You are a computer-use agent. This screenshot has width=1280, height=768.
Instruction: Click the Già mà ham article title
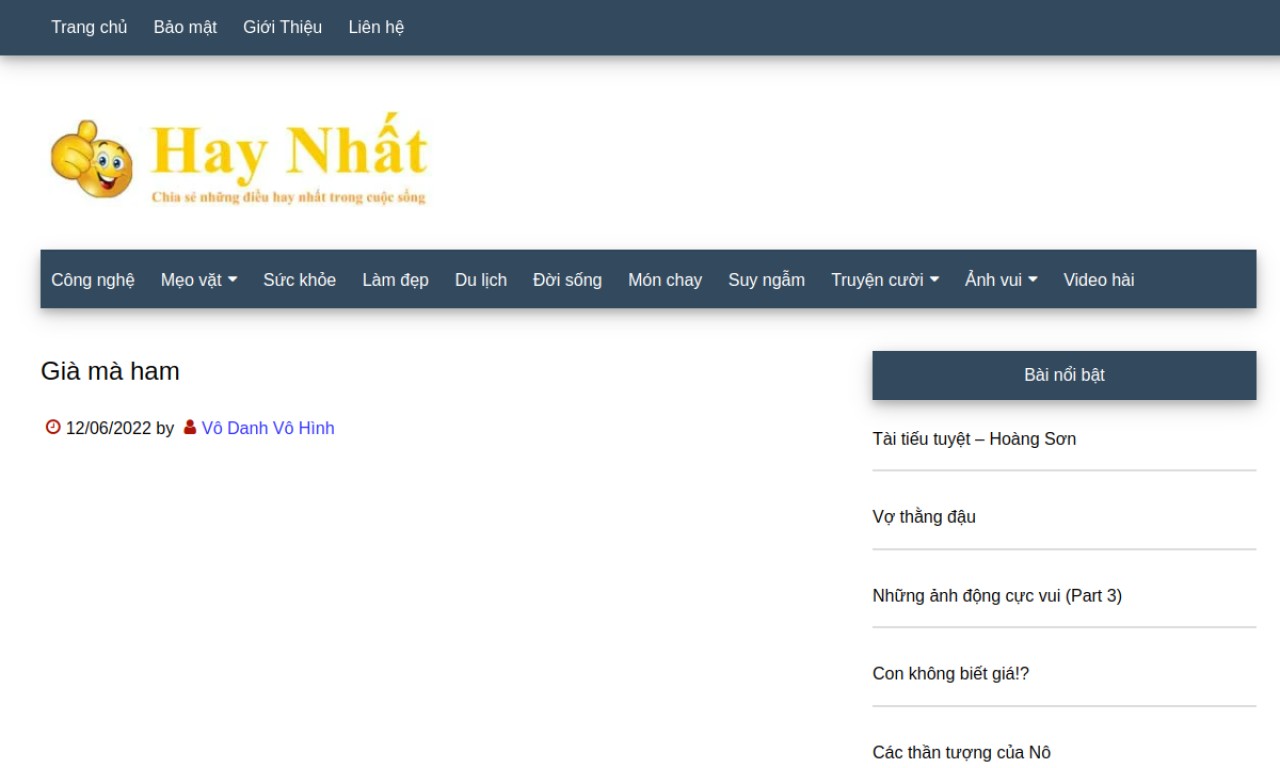110,371
